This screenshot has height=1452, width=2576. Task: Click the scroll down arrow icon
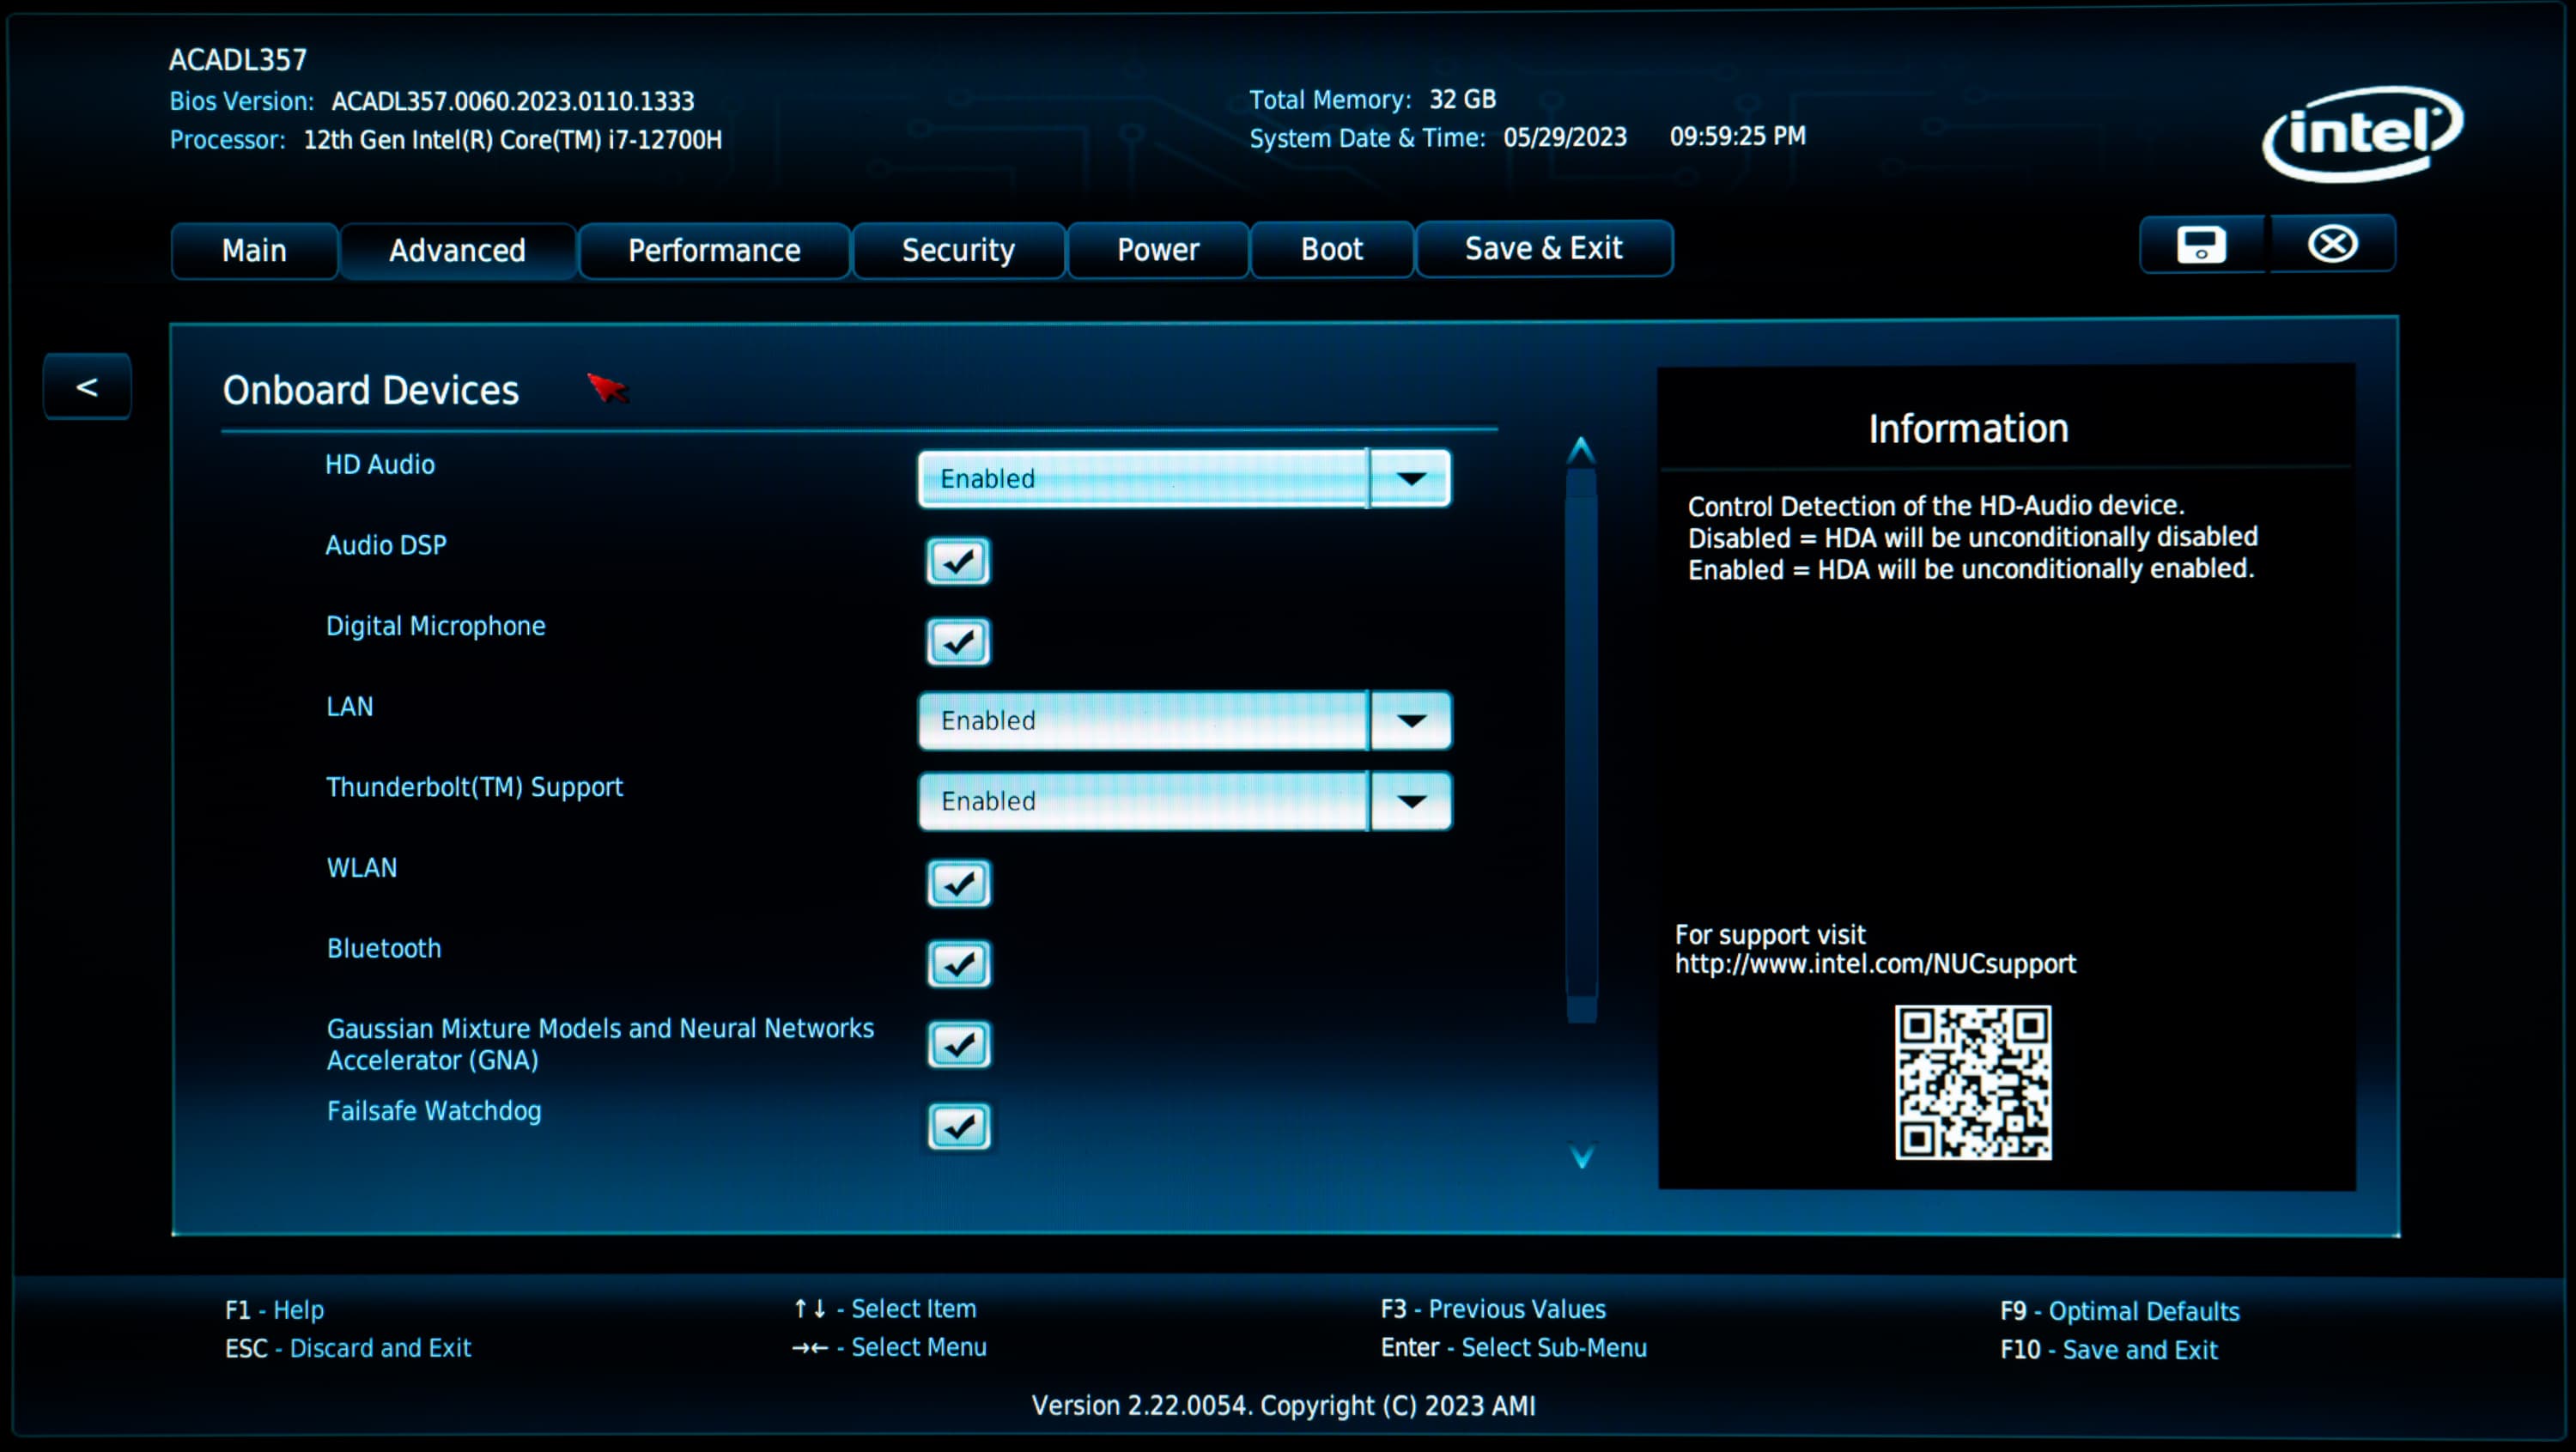1581,1157
